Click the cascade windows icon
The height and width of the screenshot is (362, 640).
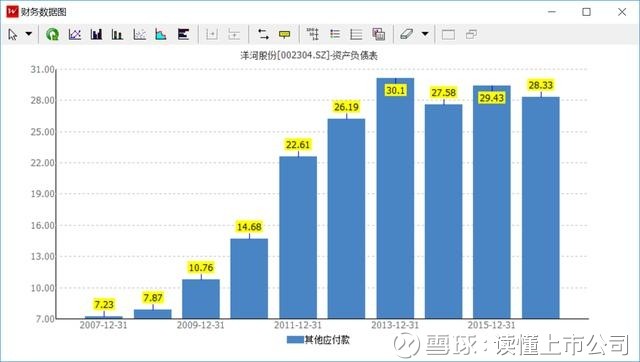pos(471,34)
